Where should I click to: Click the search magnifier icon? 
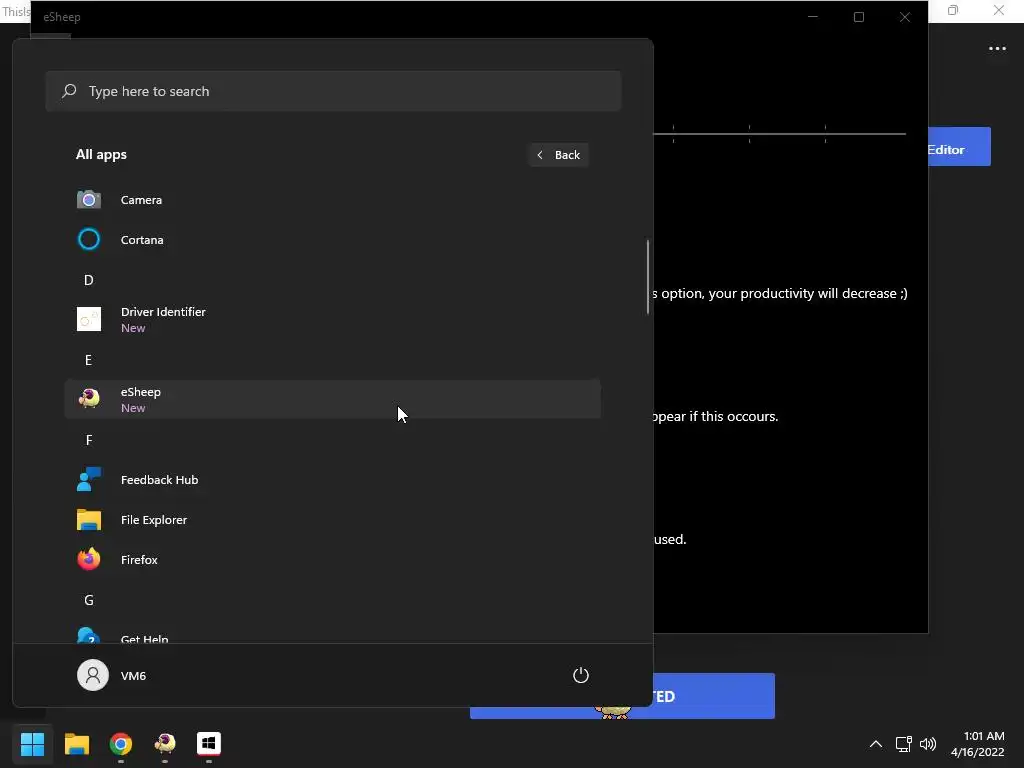tap(69, 91)
